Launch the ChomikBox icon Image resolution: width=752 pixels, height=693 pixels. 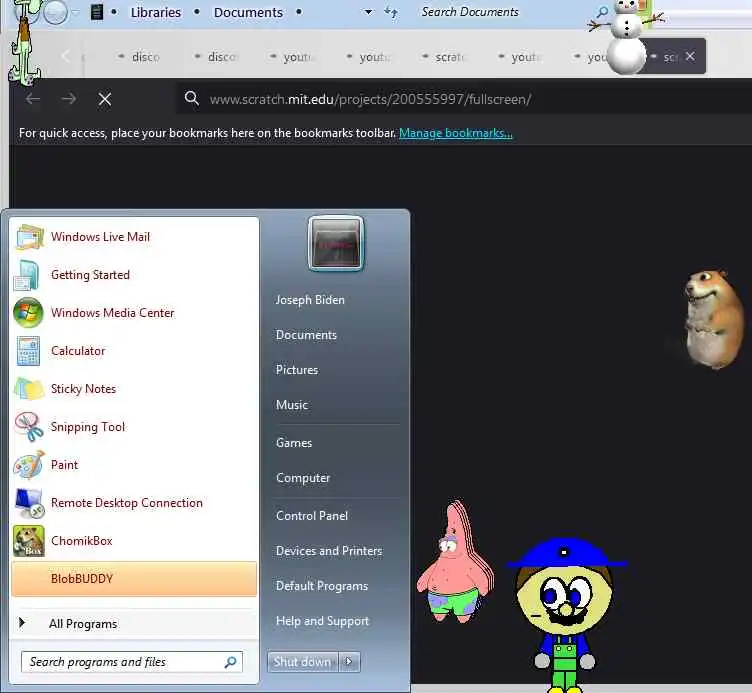(x=28, y=540)
